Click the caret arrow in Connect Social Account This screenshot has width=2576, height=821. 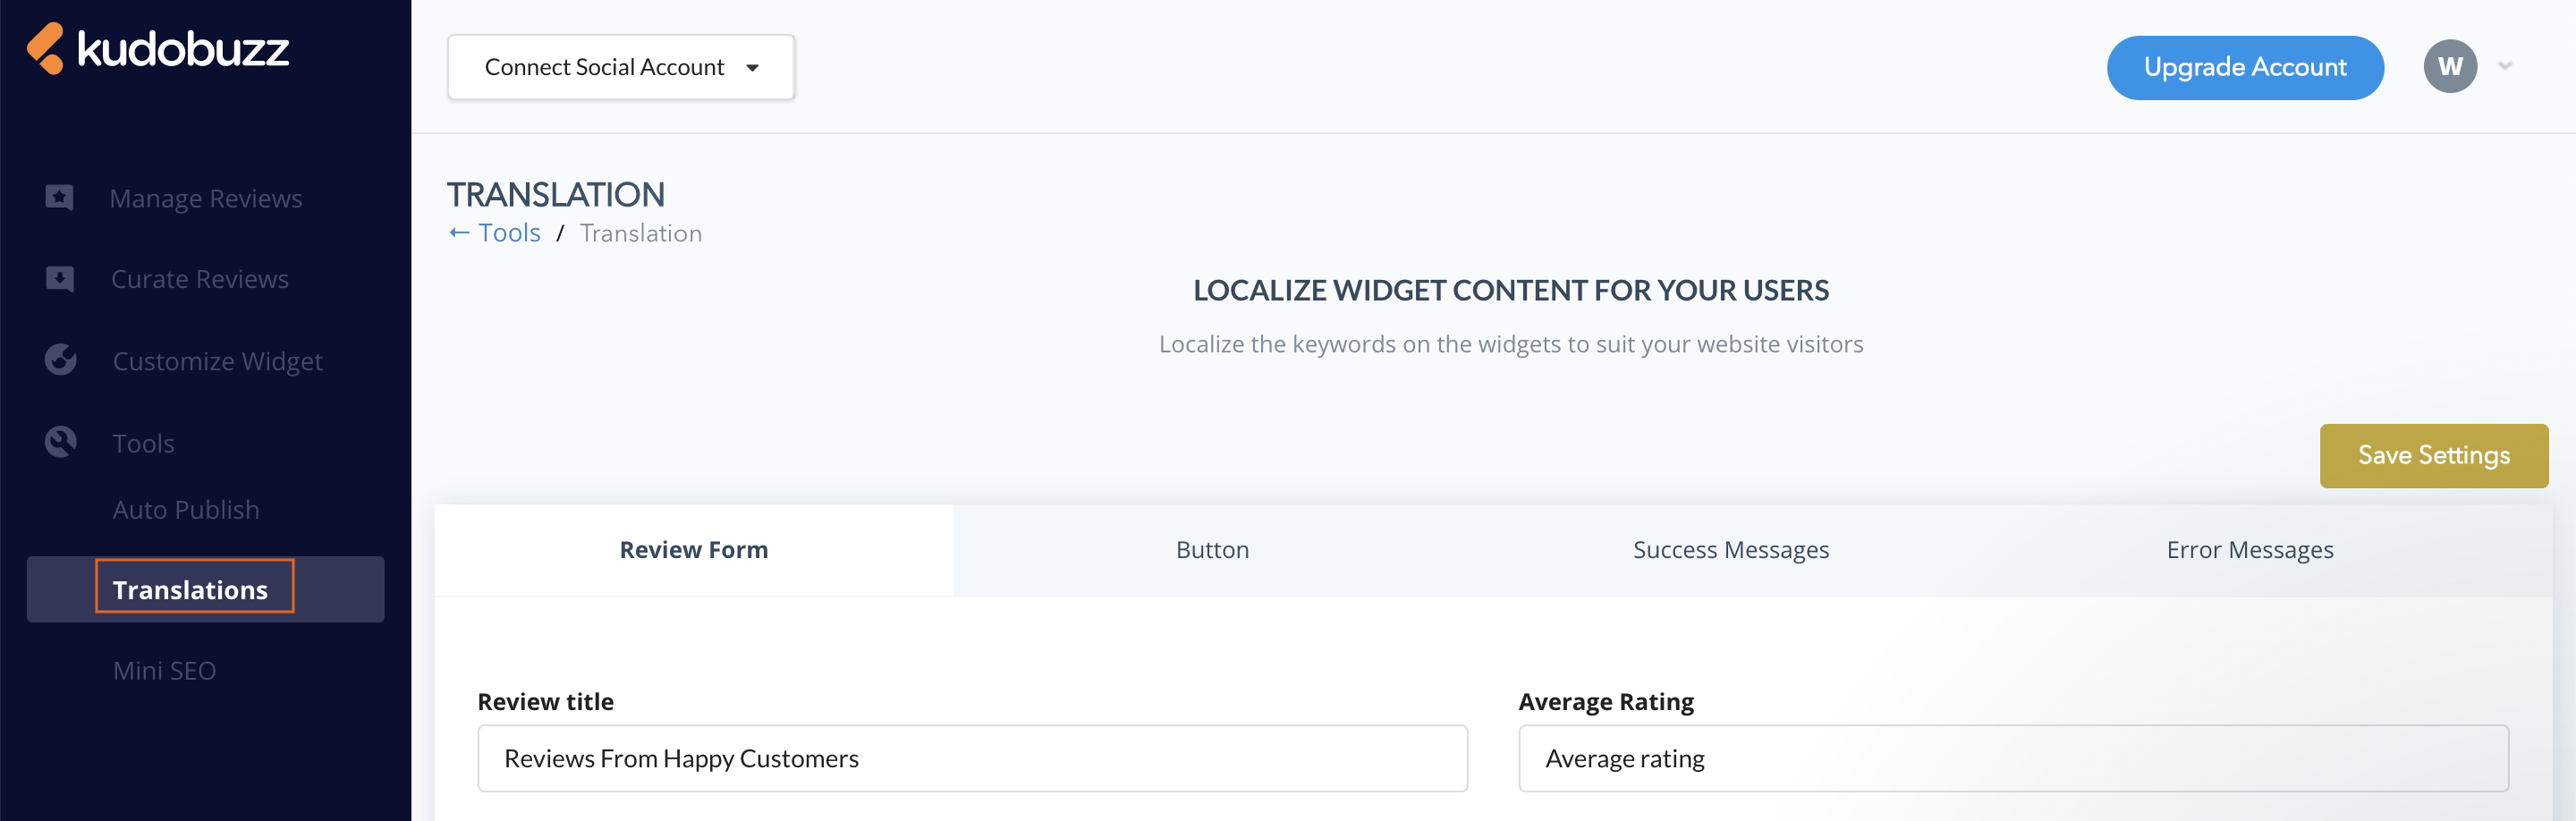pyautogui.click(x=752, y=68)
